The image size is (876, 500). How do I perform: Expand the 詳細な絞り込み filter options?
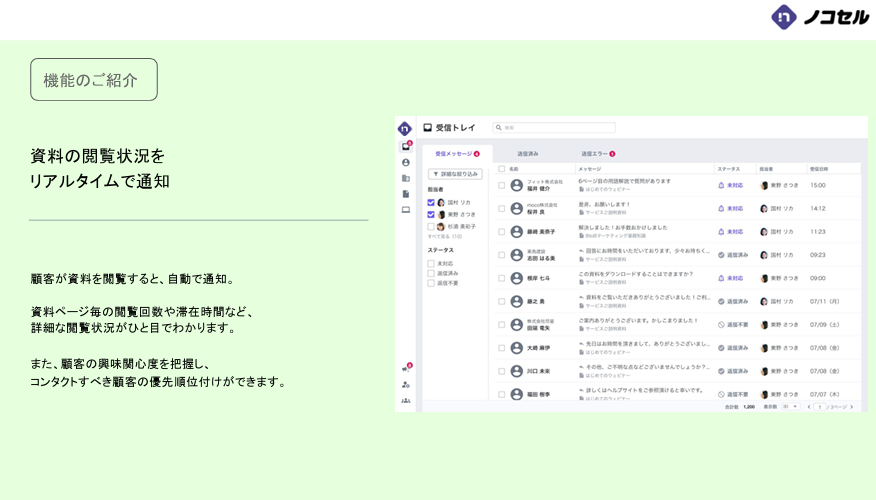[455, 174]
